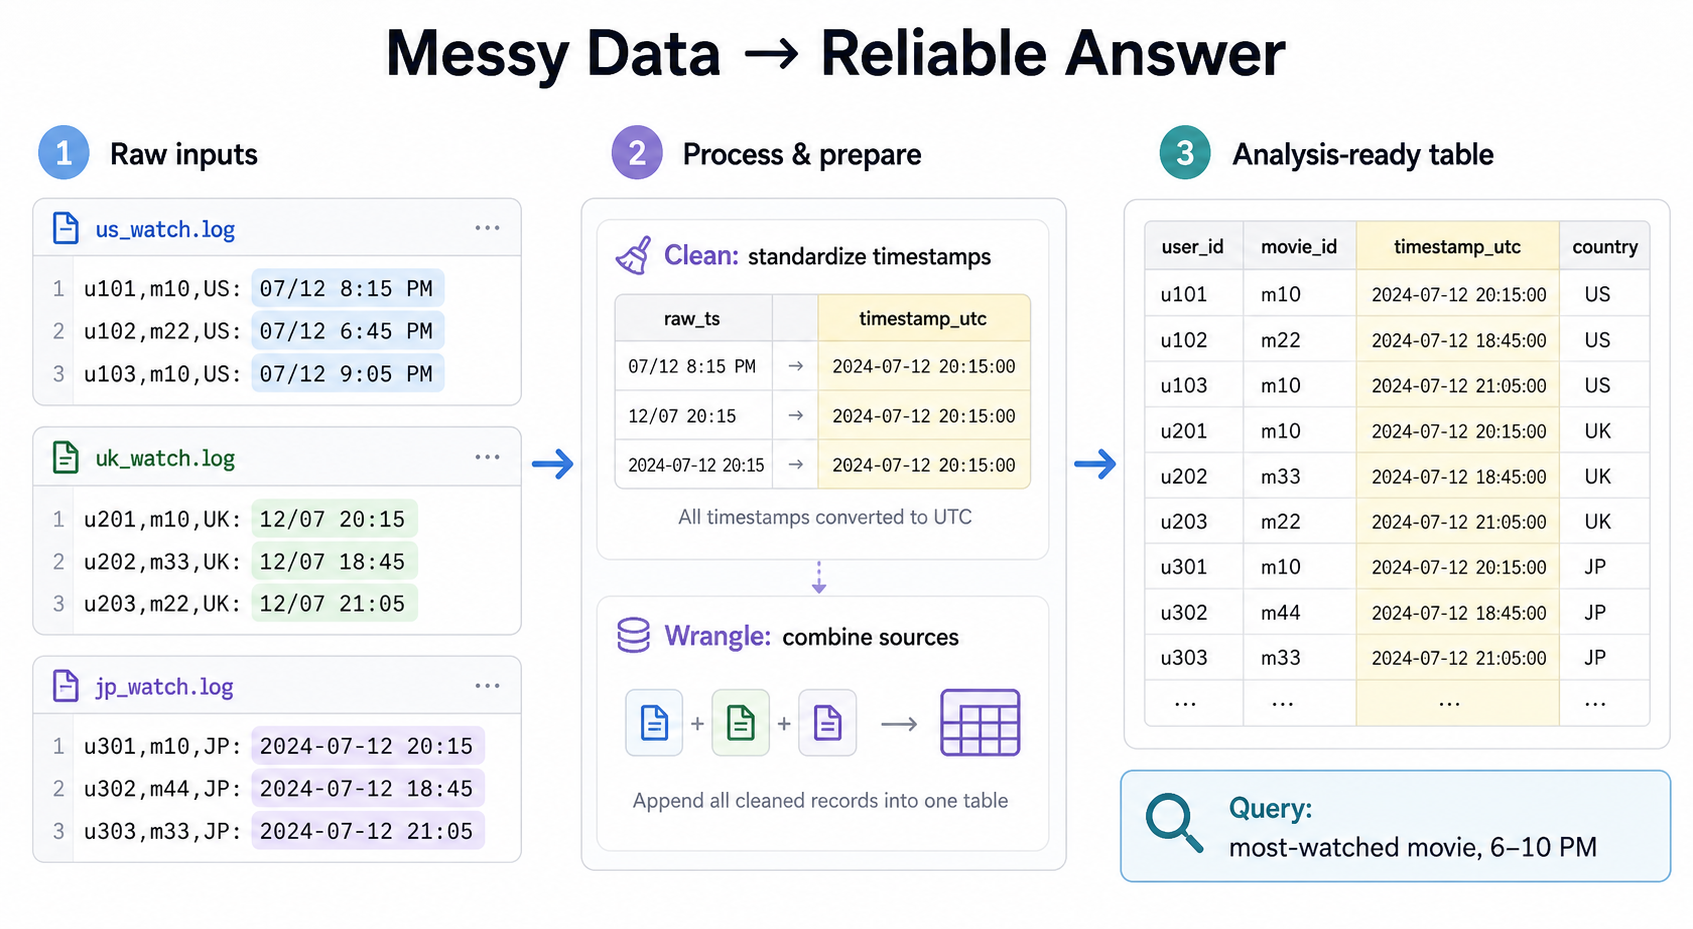Click the highlighted 07/12 6:45 PM timestamp
This screenshot has height=929, width=1693.
click(347, 331)
